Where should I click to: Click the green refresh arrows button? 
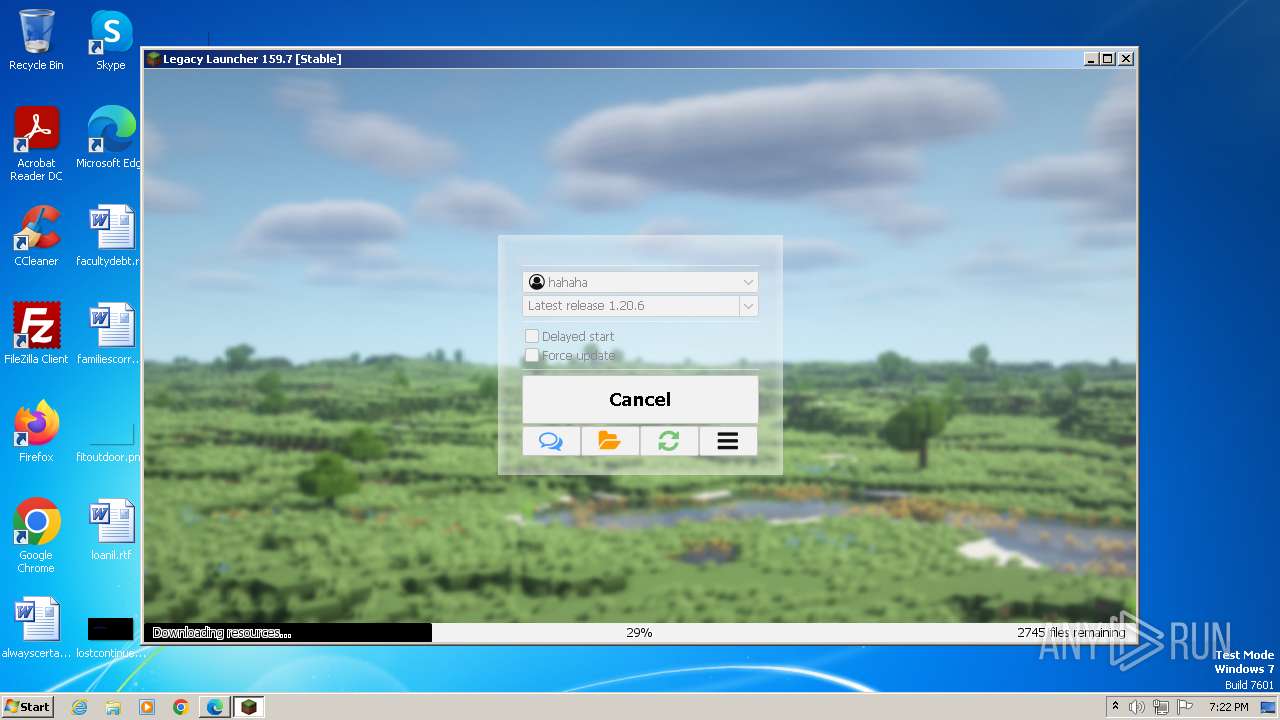[669, 441]
